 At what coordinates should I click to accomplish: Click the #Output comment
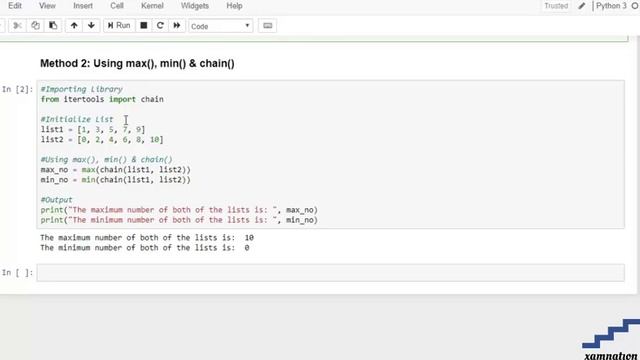point(56,200)
